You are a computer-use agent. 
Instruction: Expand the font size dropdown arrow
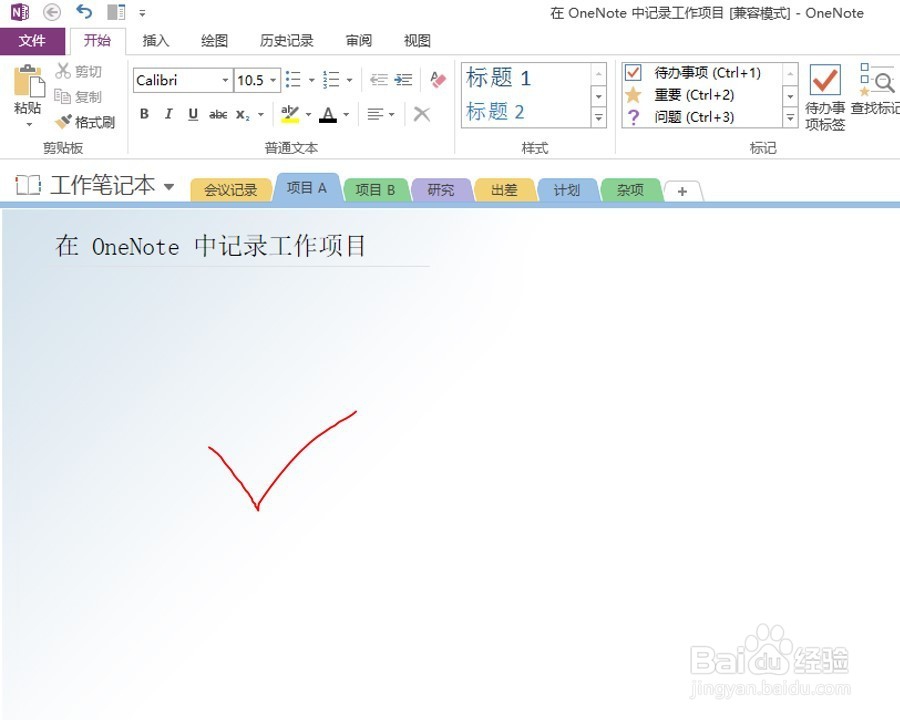274,80
